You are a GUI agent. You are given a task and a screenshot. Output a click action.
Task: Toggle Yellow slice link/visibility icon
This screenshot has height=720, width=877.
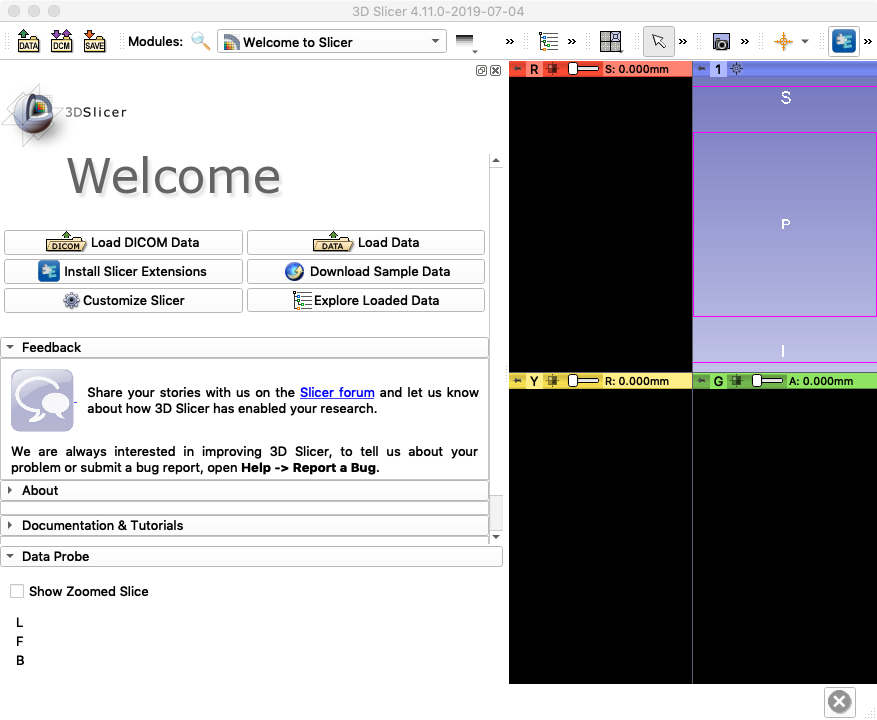pos(553,381)
